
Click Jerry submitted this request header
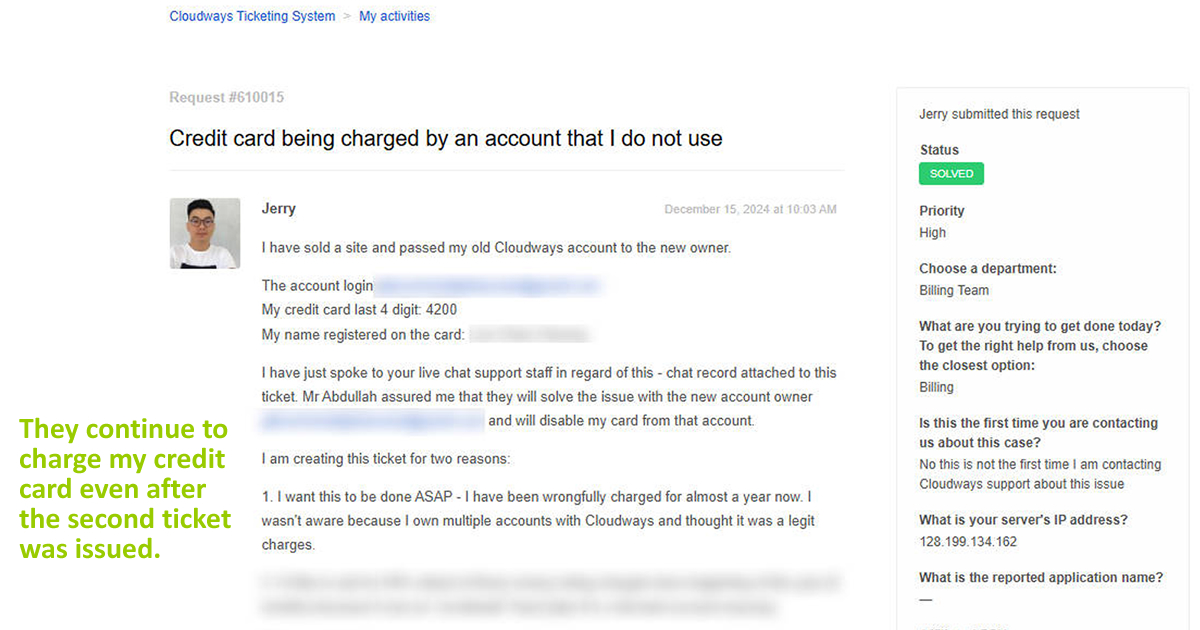pyautogui.click(x=999, y=113)
